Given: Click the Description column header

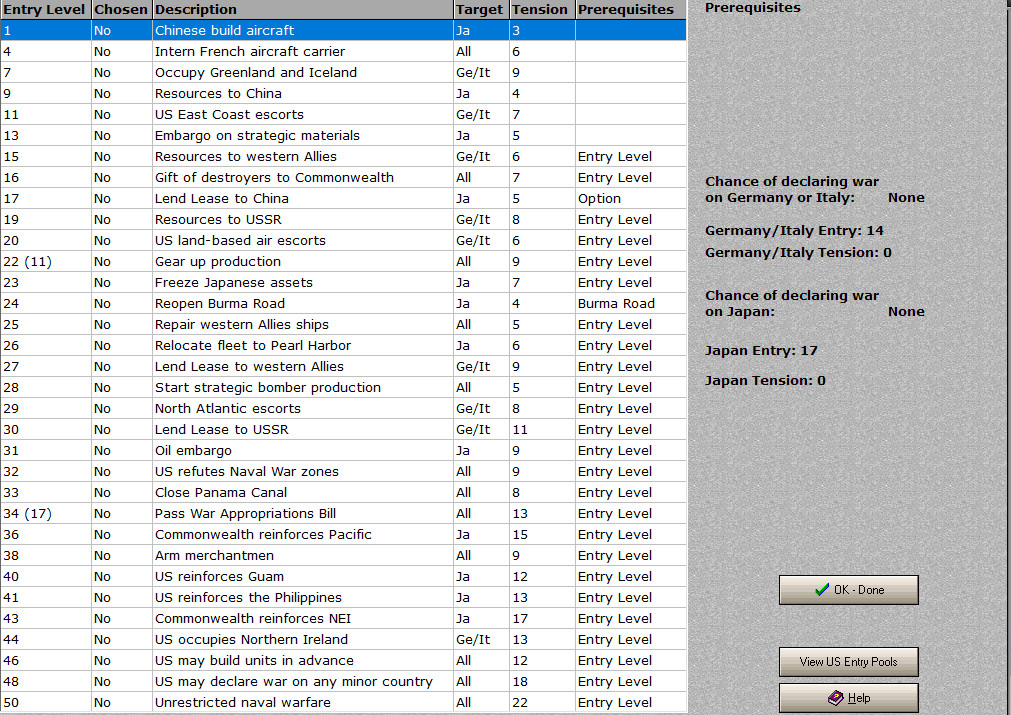Looking at the screenshot, I should pos(302,10).
